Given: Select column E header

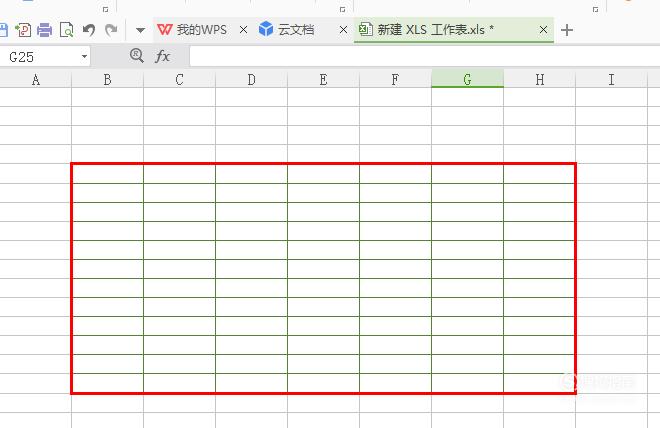Looking at the screenshot, I should pyautogui.click(x=323, y=79).
